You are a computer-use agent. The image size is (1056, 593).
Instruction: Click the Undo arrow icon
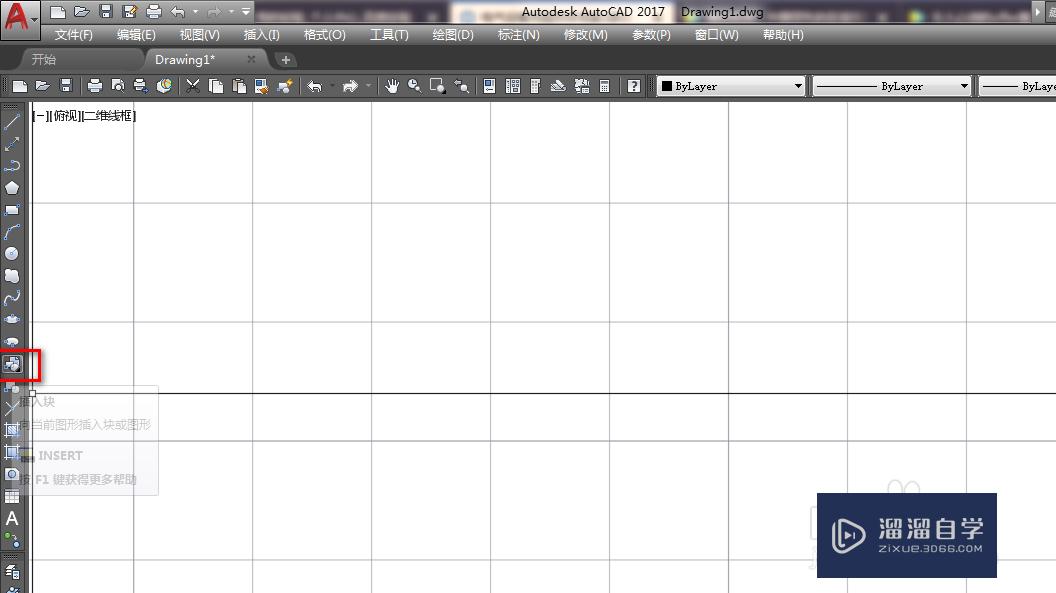[x=315, y=85]
